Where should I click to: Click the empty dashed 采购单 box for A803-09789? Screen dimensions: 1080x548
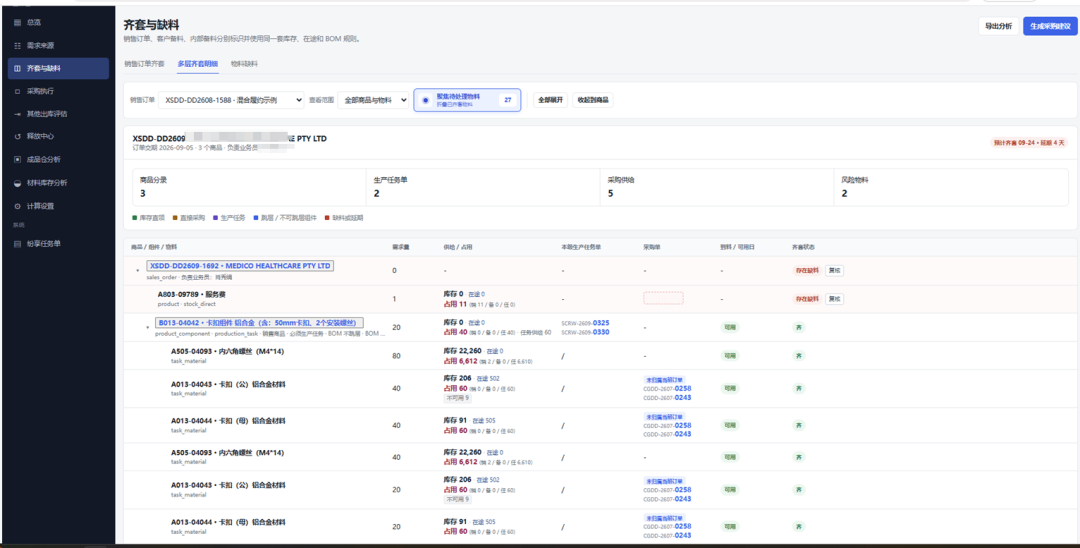663,298
